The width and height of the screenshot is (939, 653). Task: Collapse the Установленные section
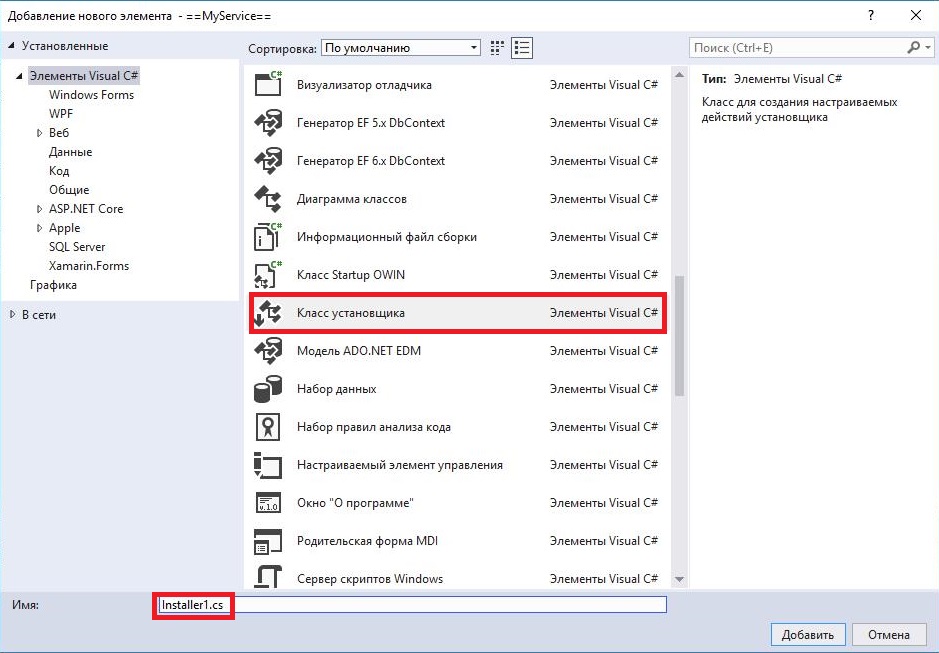point(12,46)
